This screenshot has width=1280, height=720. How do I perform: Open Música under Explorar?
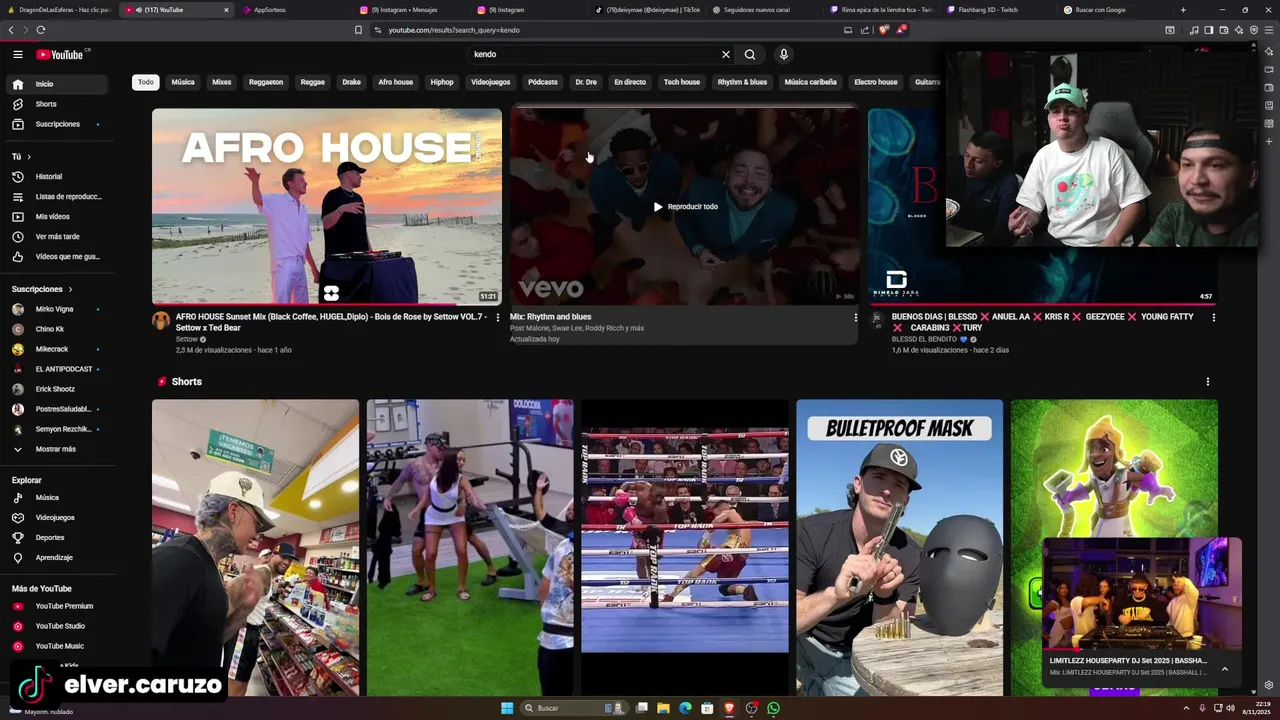coord(57,497)
